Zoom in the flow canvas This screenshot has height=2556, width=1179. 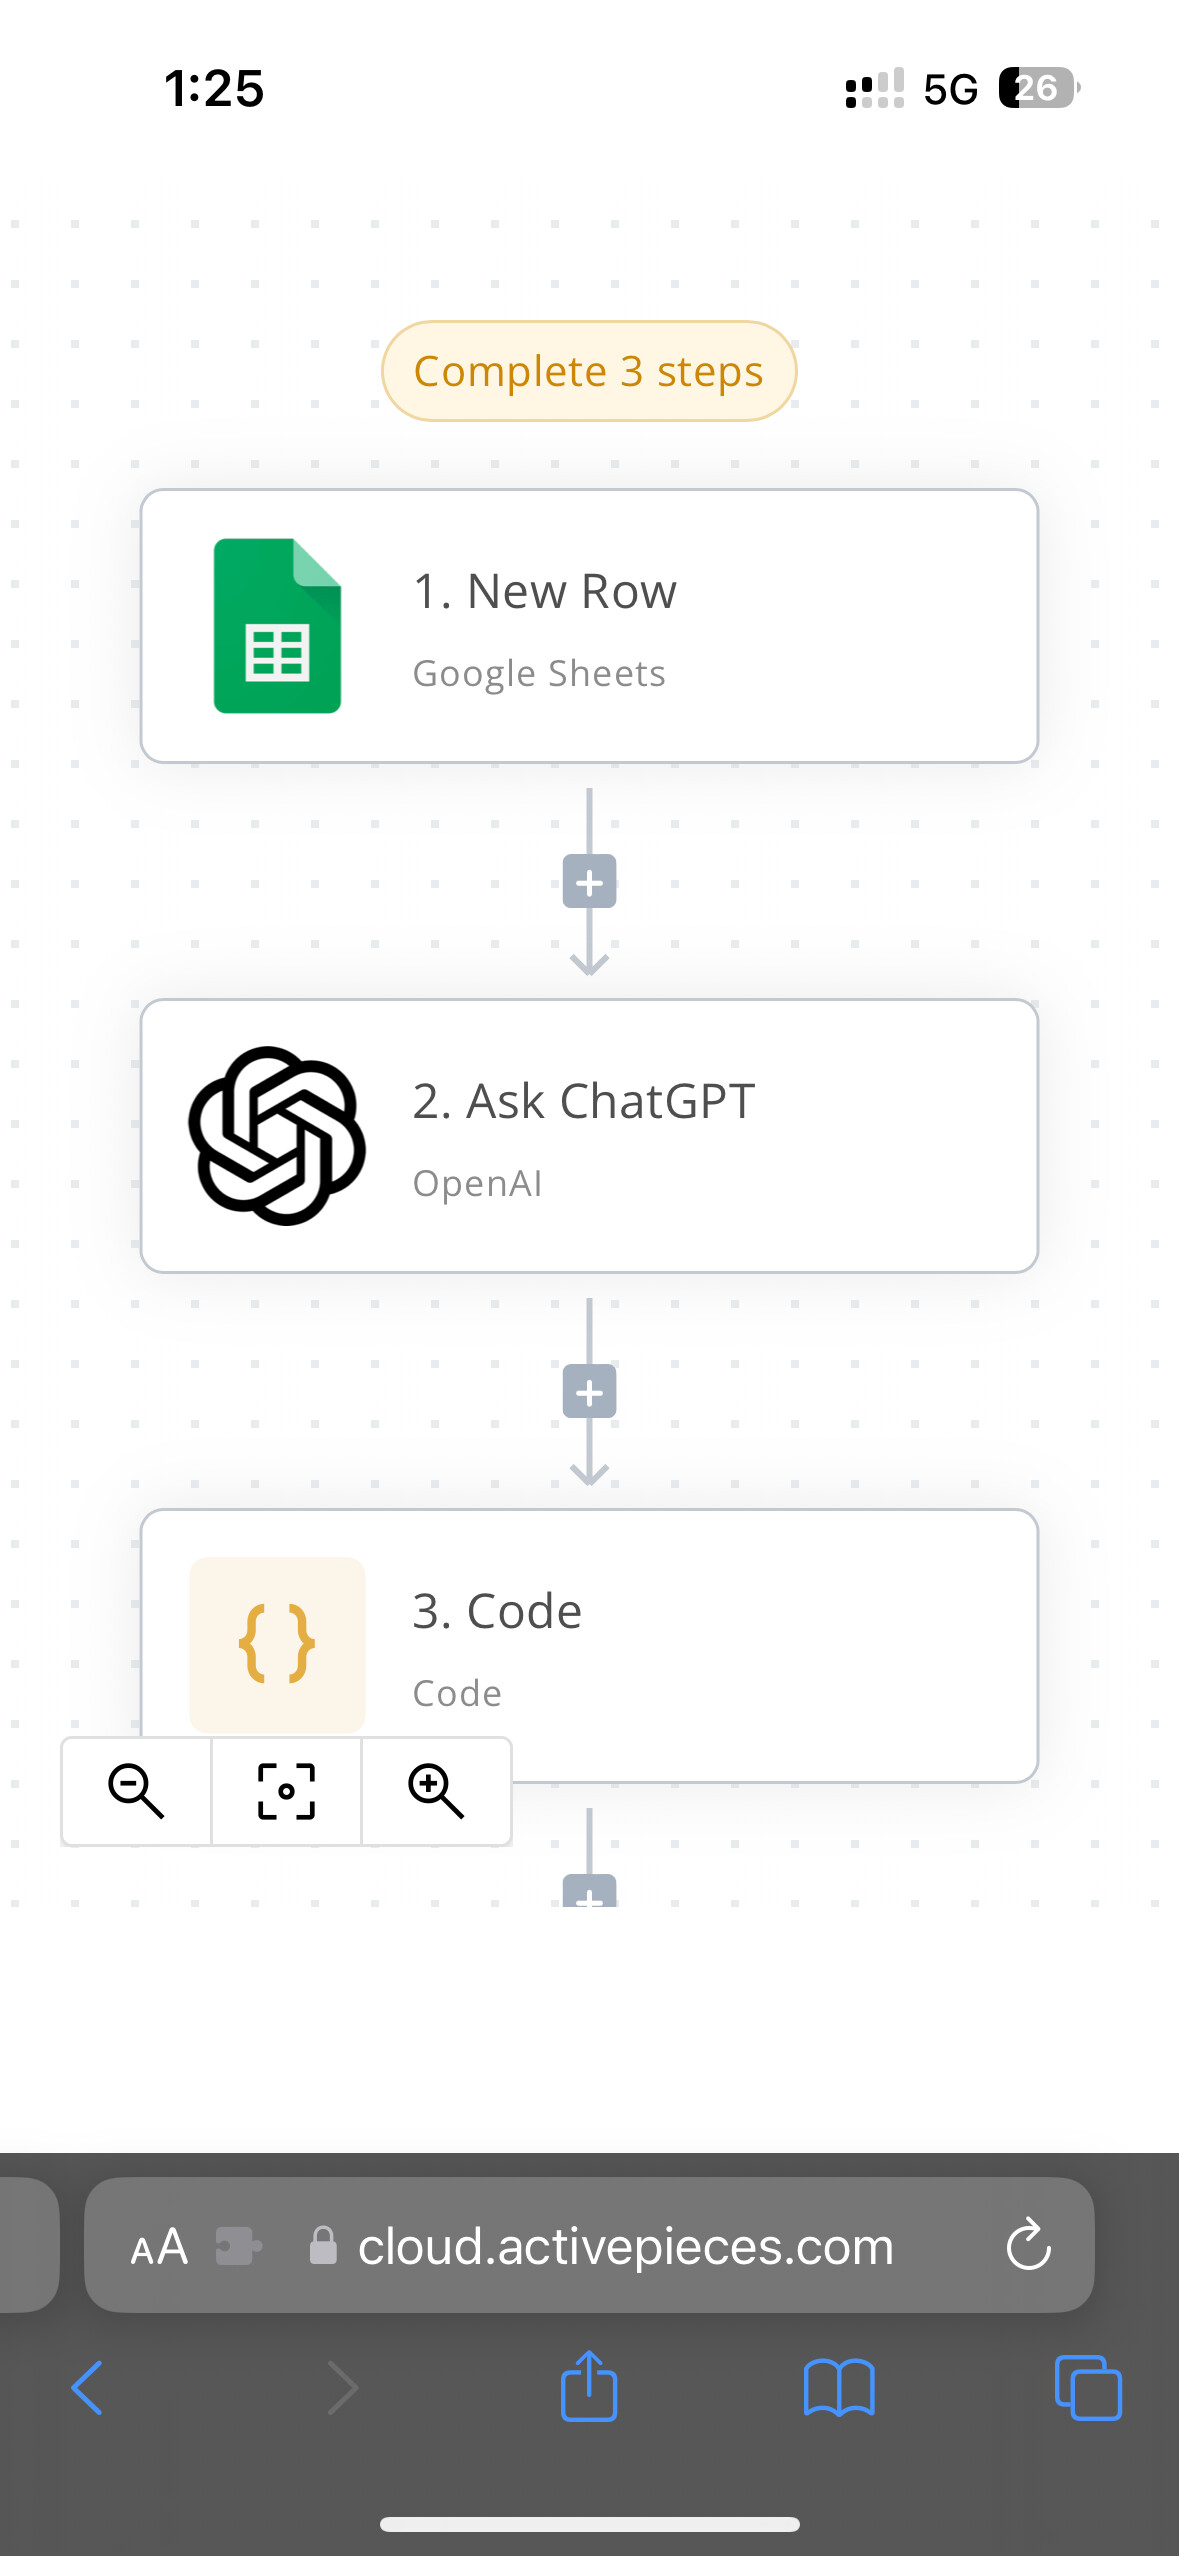coord(436,1791)
